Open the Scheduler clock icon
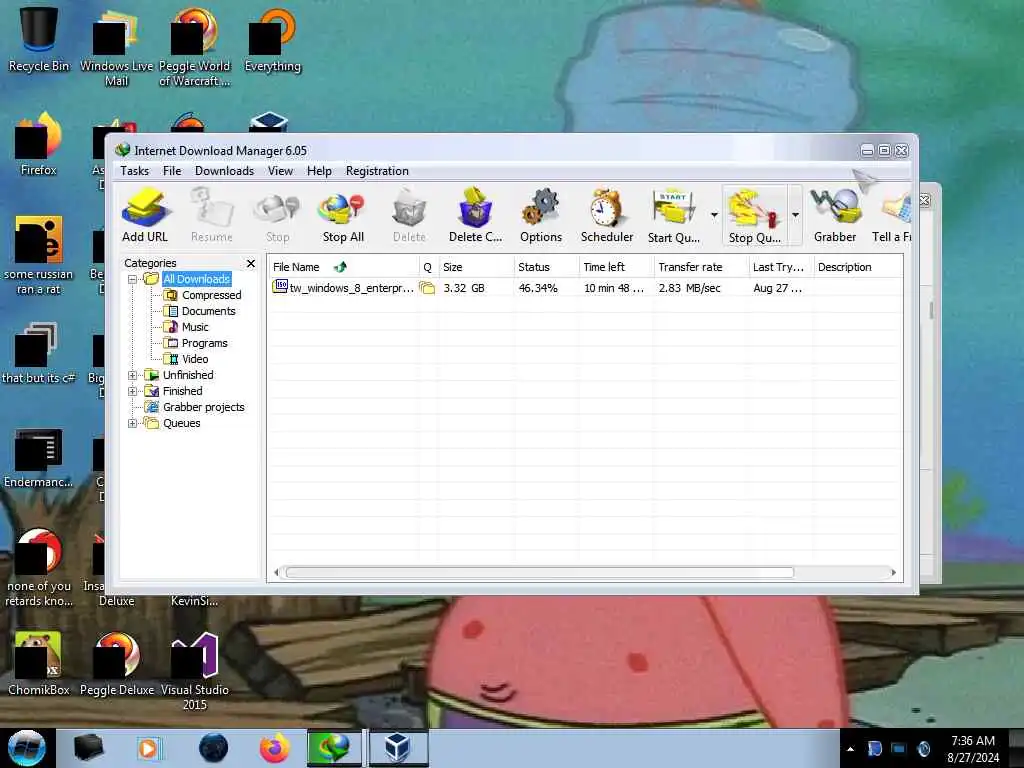The image size is (1024, 768). [x=607, y=216]
